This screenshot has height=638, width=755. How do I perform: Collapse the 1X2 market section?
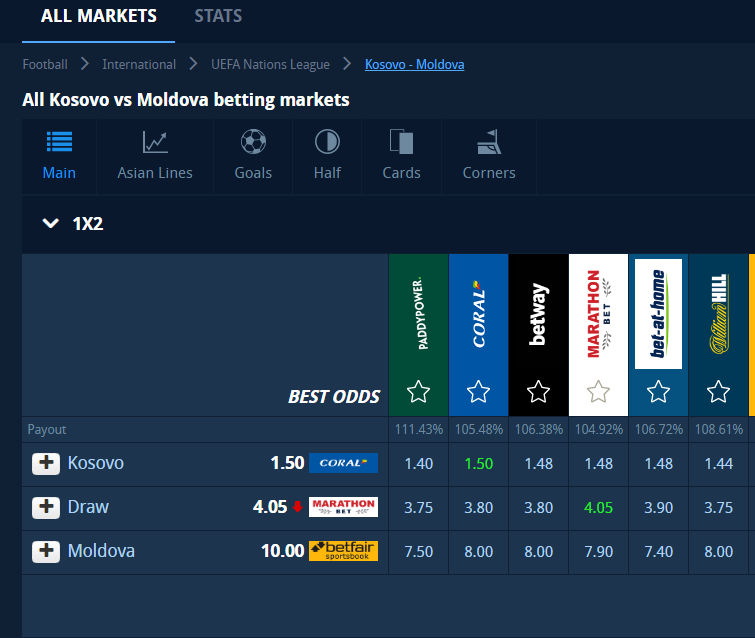coord(51,224)
